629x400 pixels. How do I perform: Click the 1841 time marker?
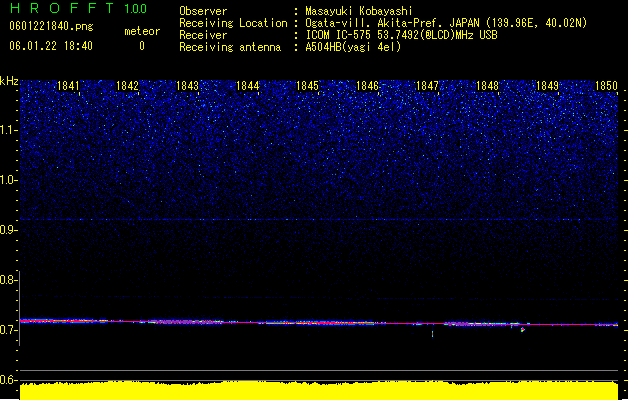click(x=68, y=86)
